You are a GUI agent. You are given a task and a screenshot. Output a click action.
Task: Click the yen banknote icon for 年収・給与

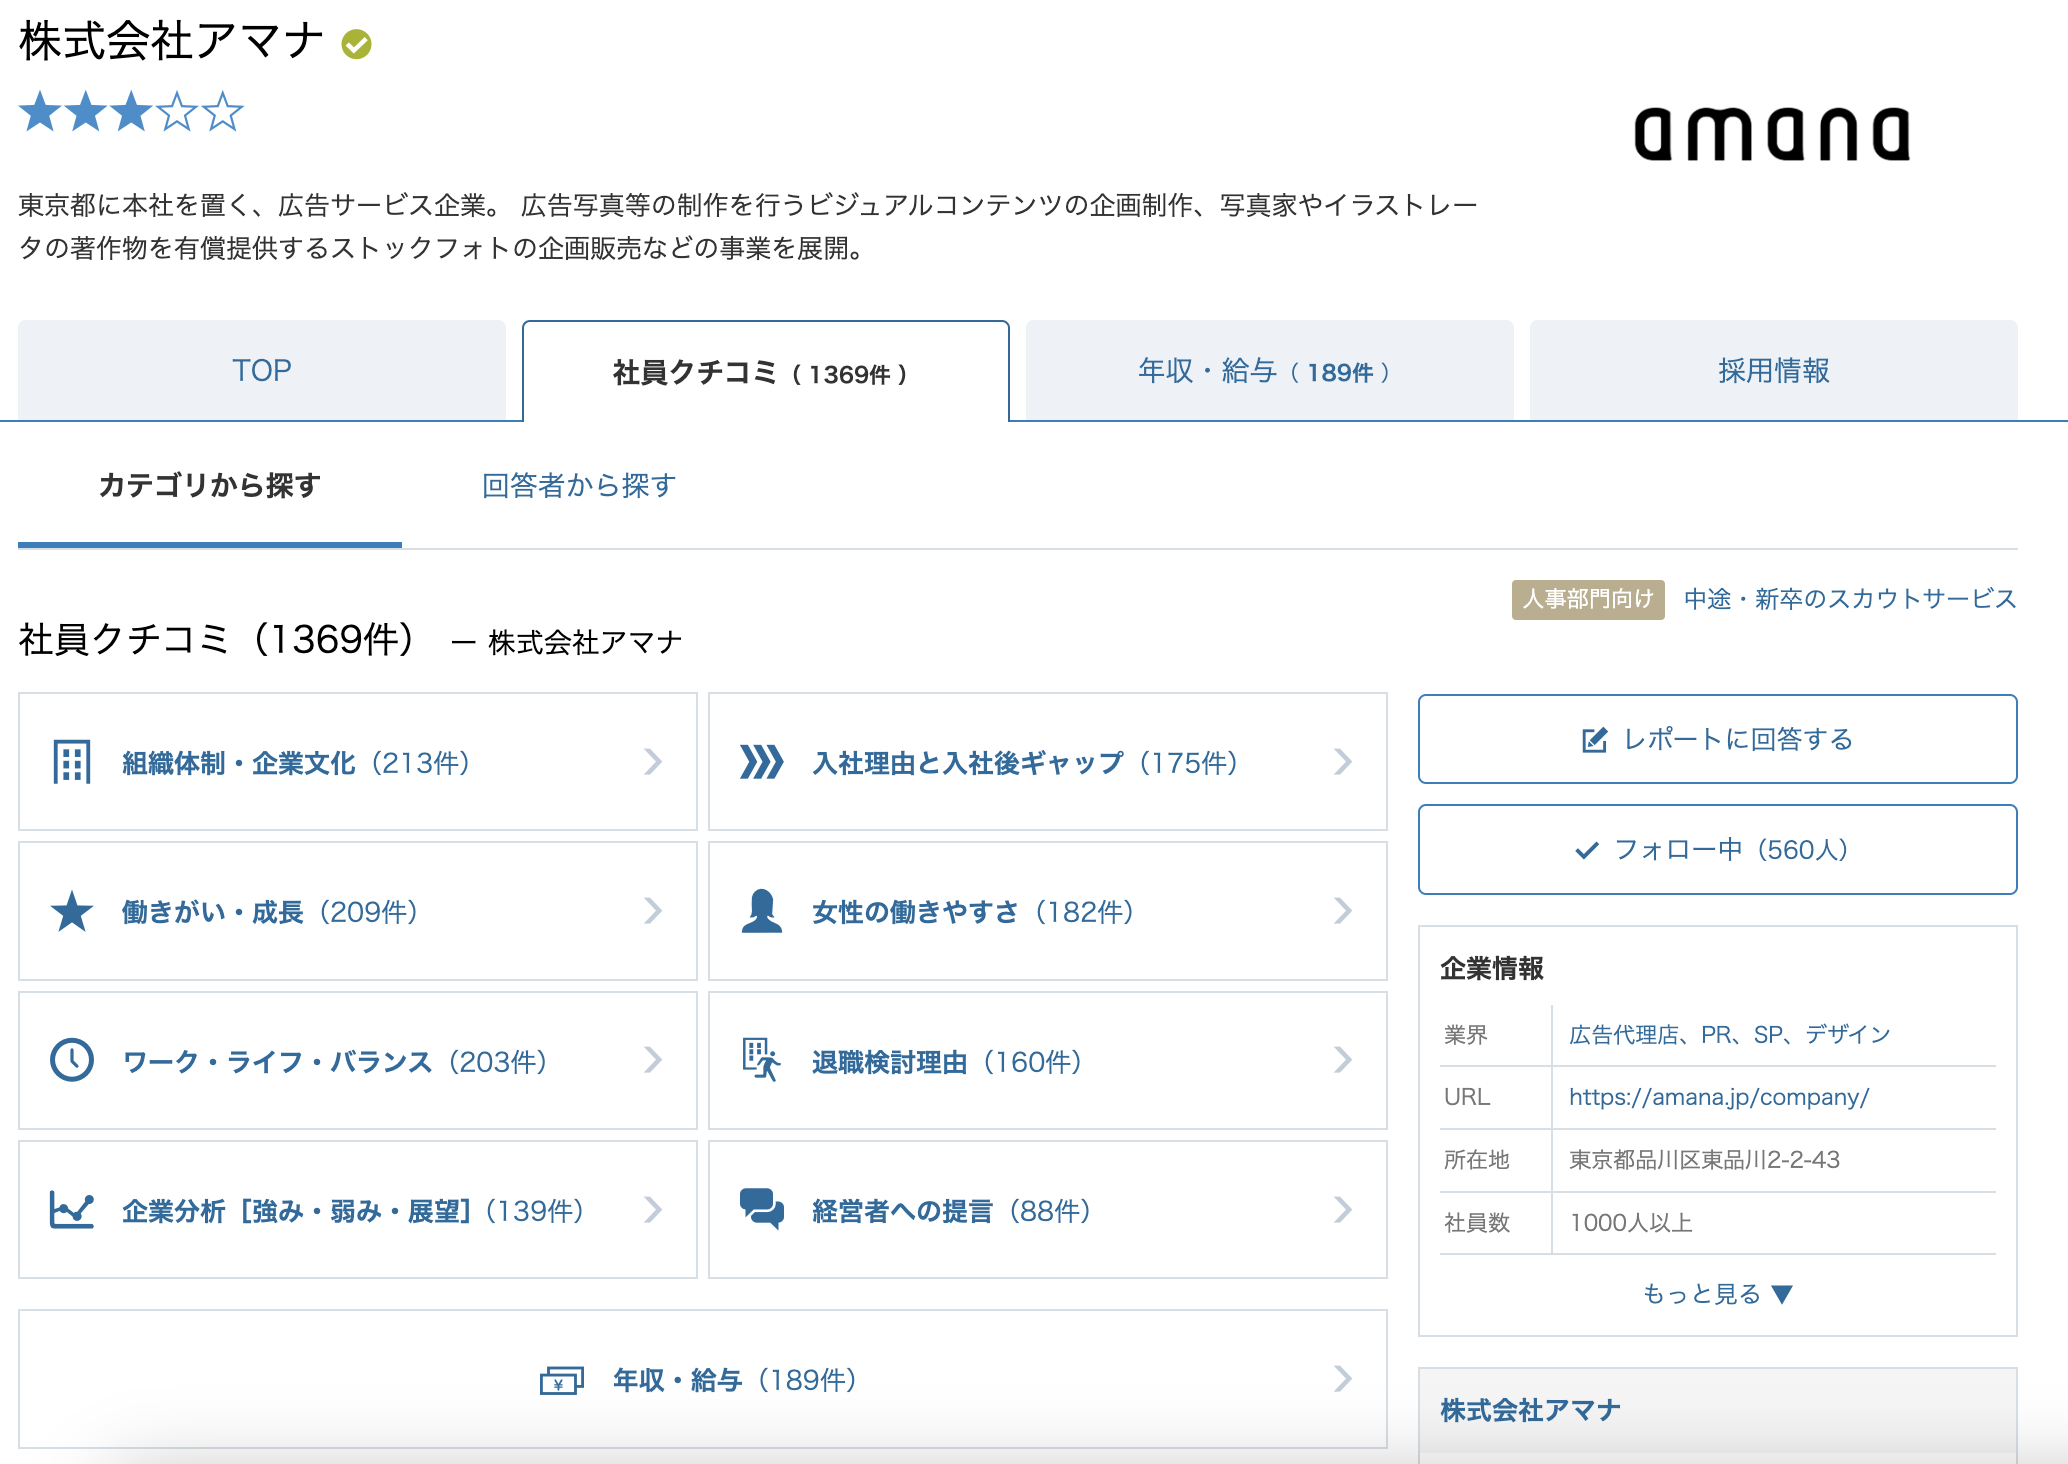tap(561, 1381)
